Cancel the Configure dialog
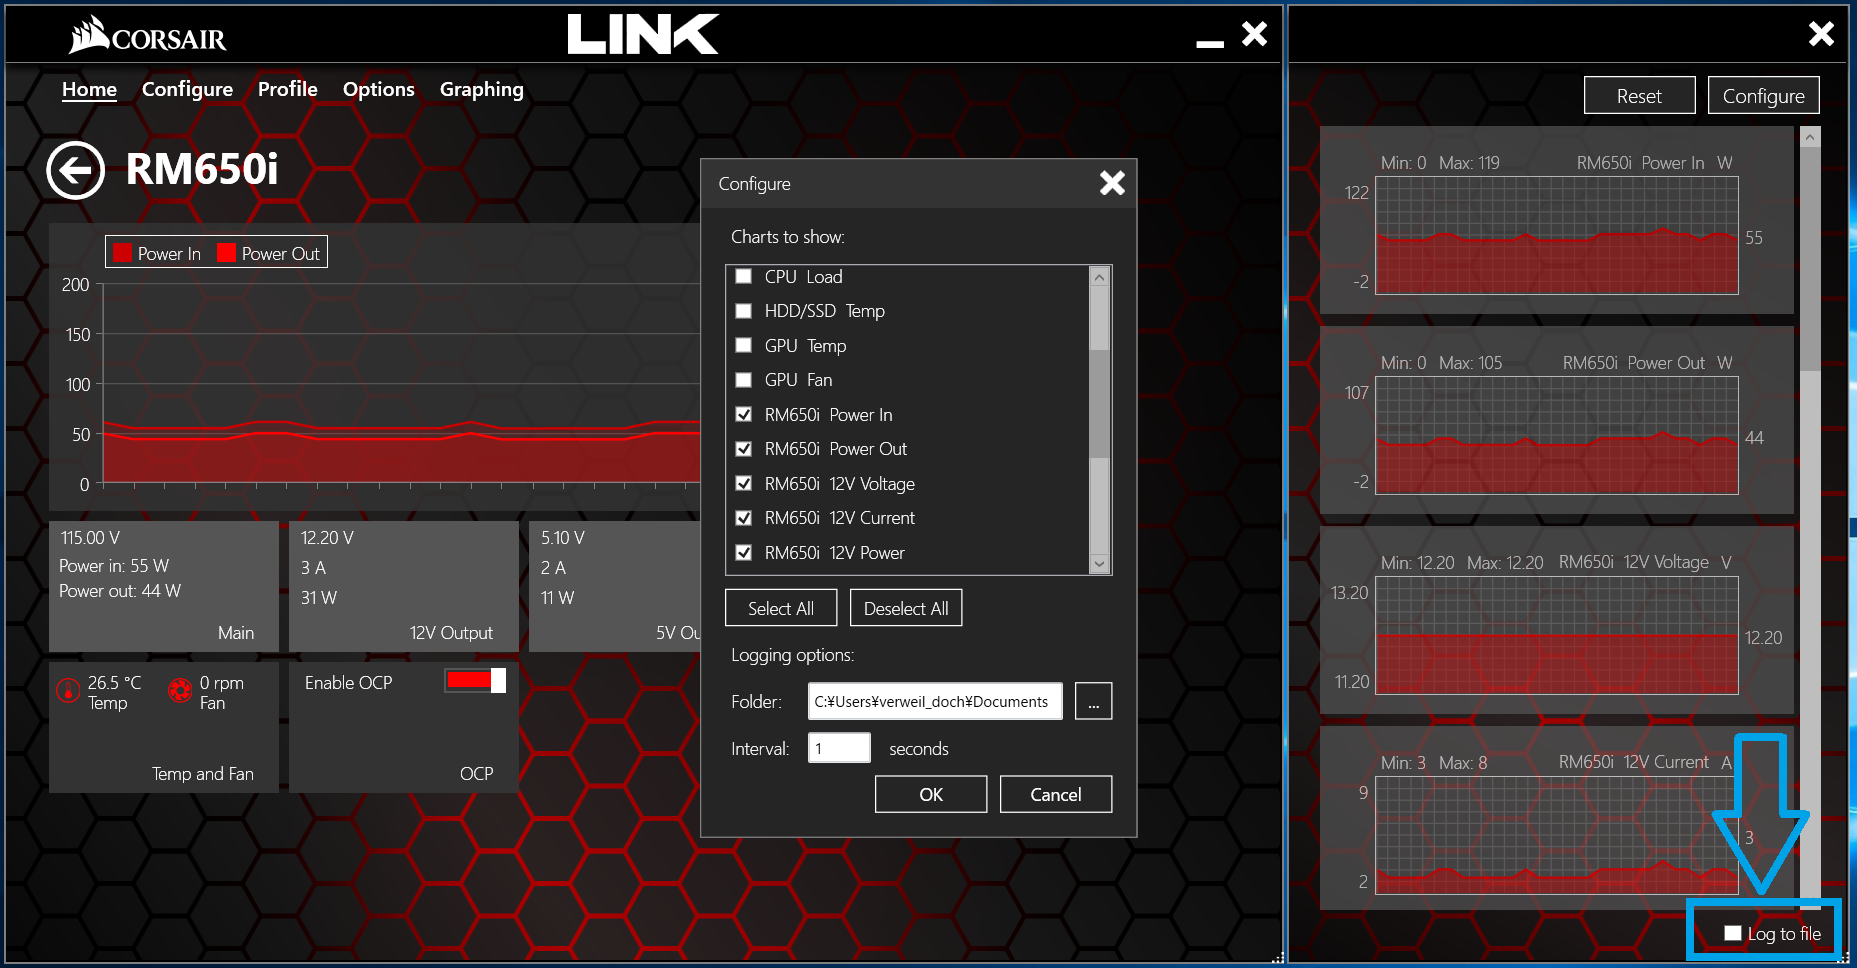1857x968 pixels. (x=1056, y=794)
